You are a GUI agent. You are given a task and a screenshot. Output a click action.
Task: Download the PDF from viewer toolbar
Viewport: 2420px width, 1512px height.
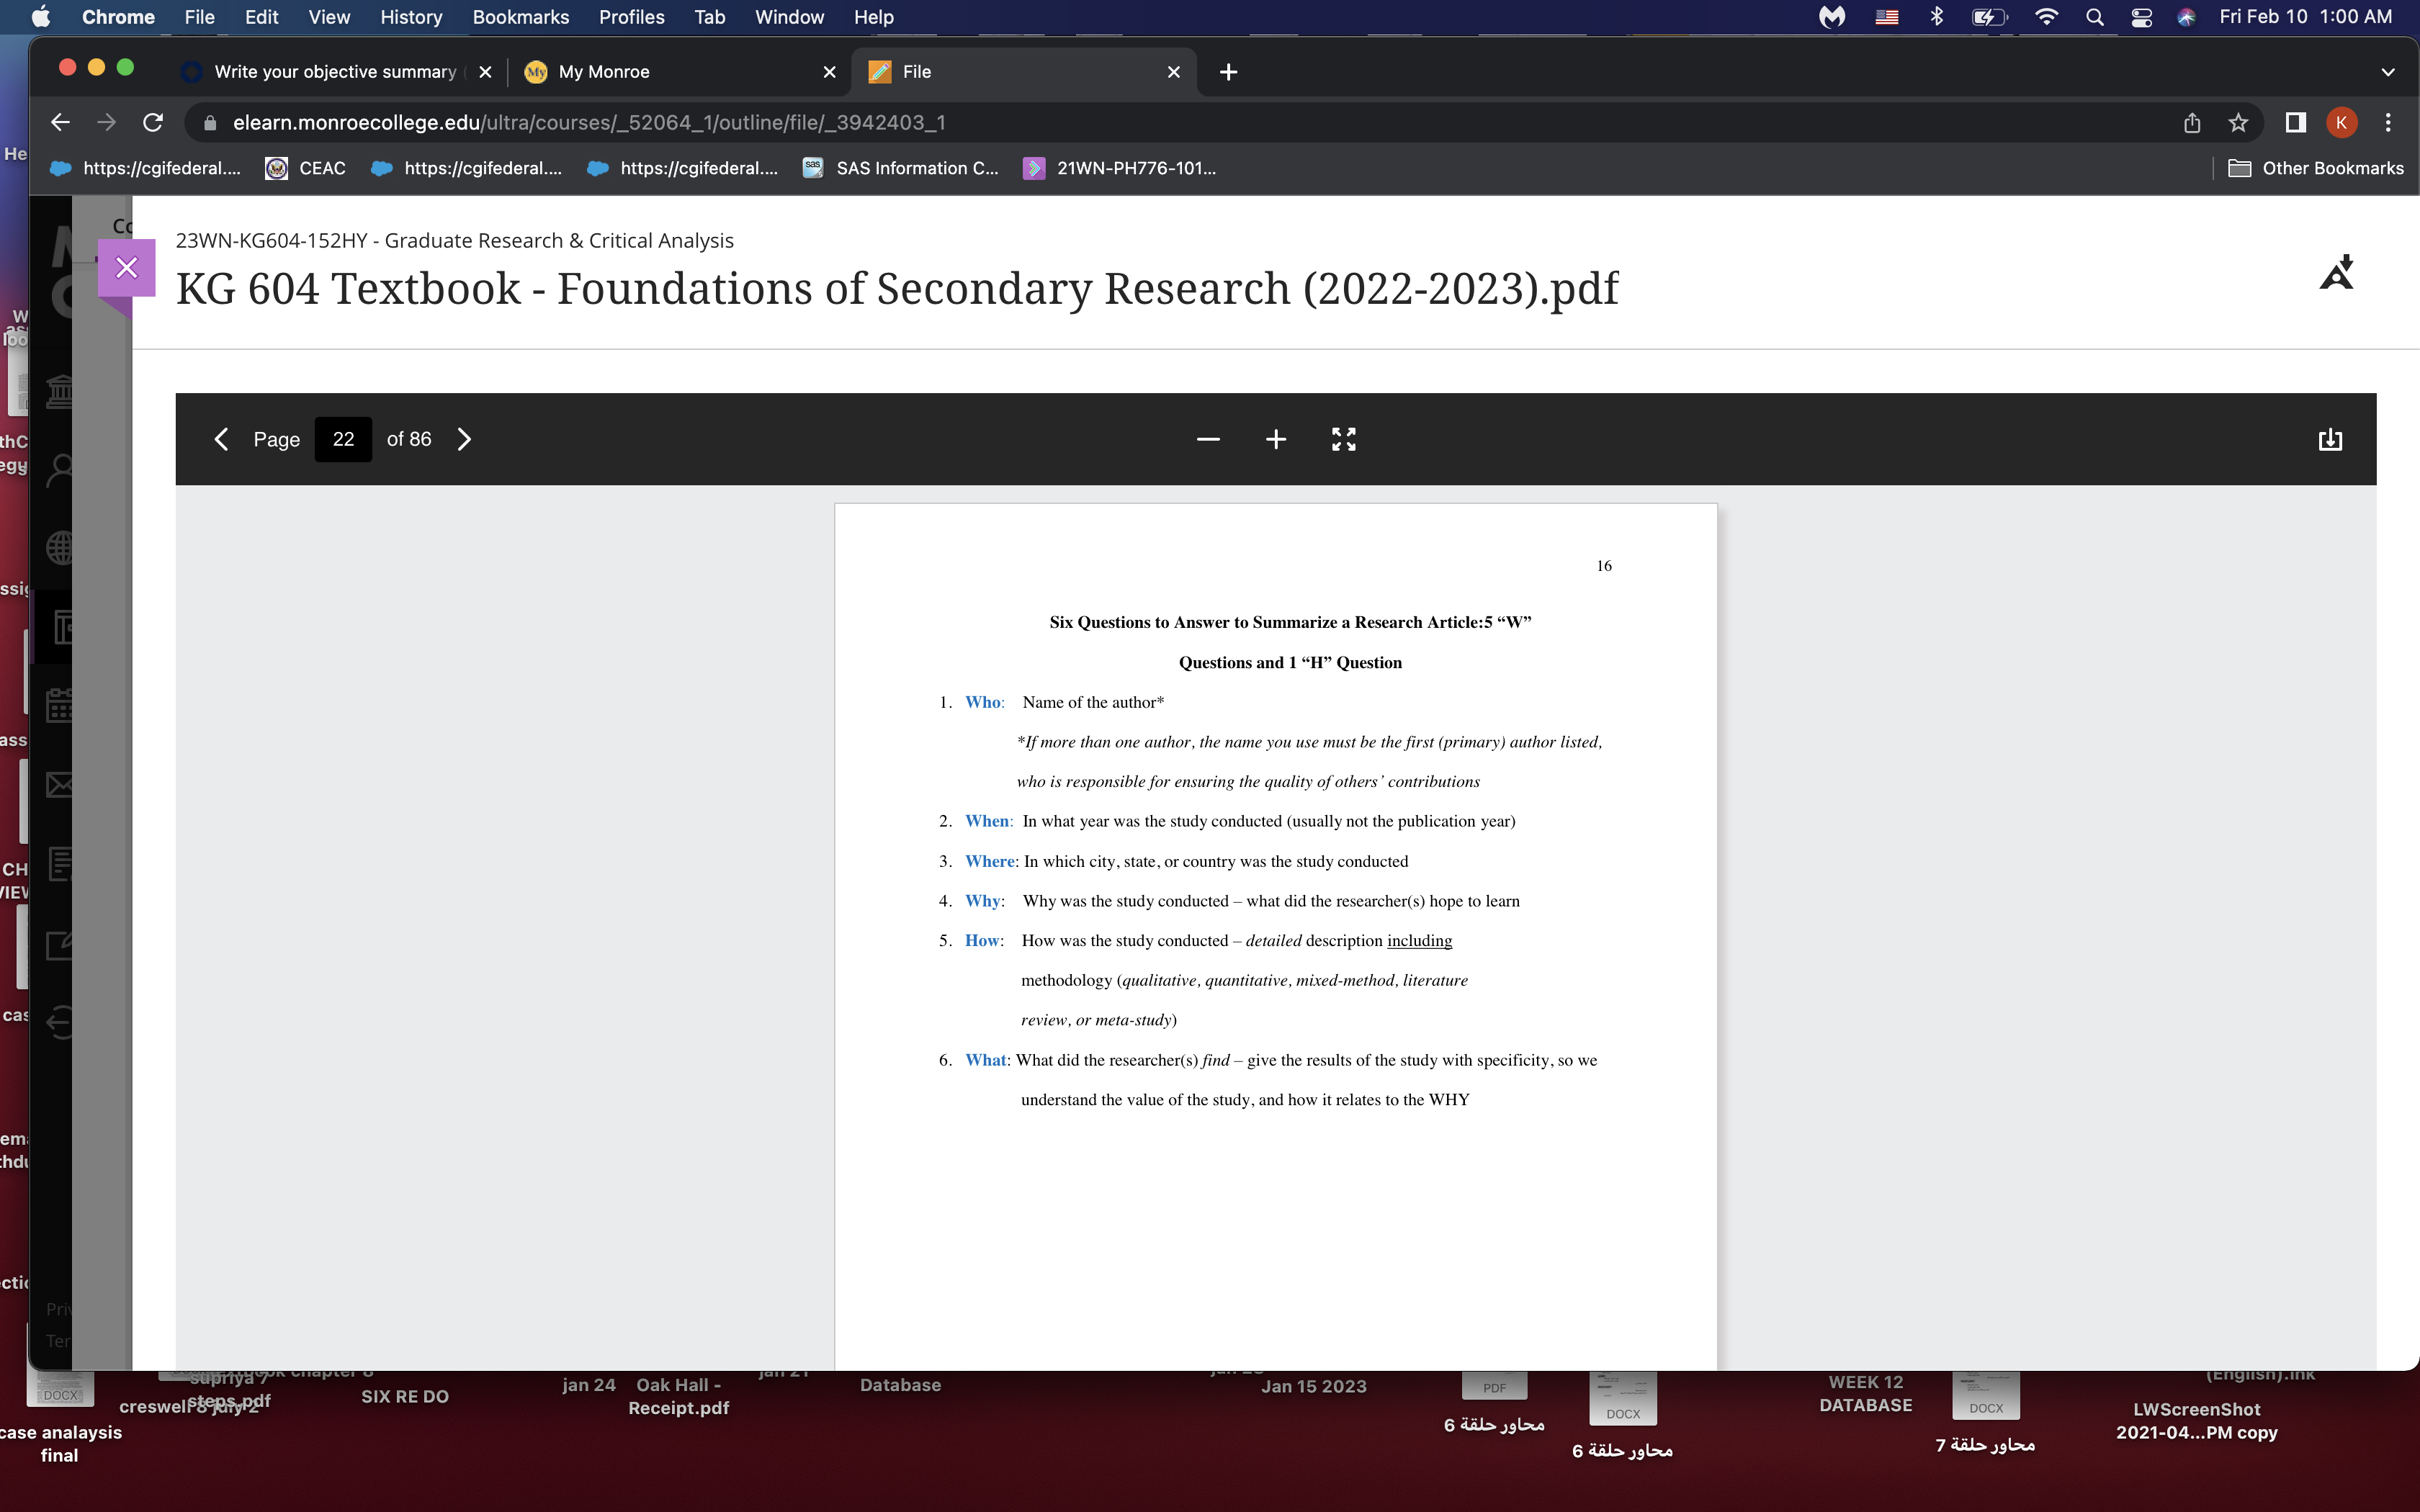click(2329, 439)
